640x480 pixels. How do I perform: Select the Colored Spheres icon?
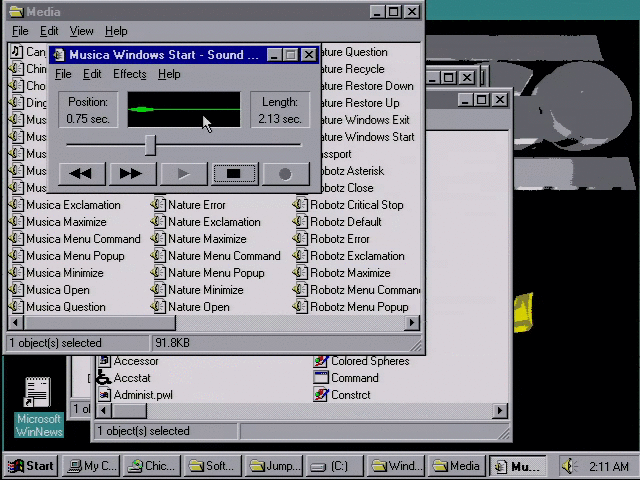pos(321,361)
